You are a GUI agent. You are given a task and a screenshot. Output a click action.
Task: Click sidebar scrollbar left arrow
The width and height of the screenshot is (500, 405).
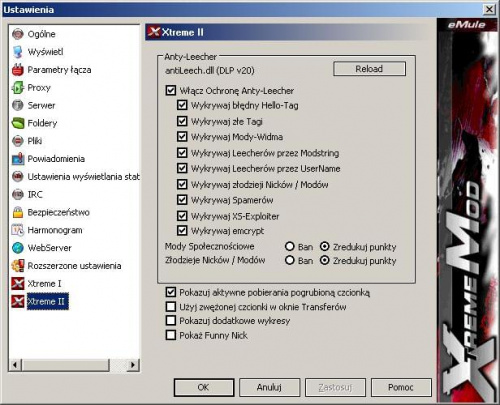tap(15, 365)
